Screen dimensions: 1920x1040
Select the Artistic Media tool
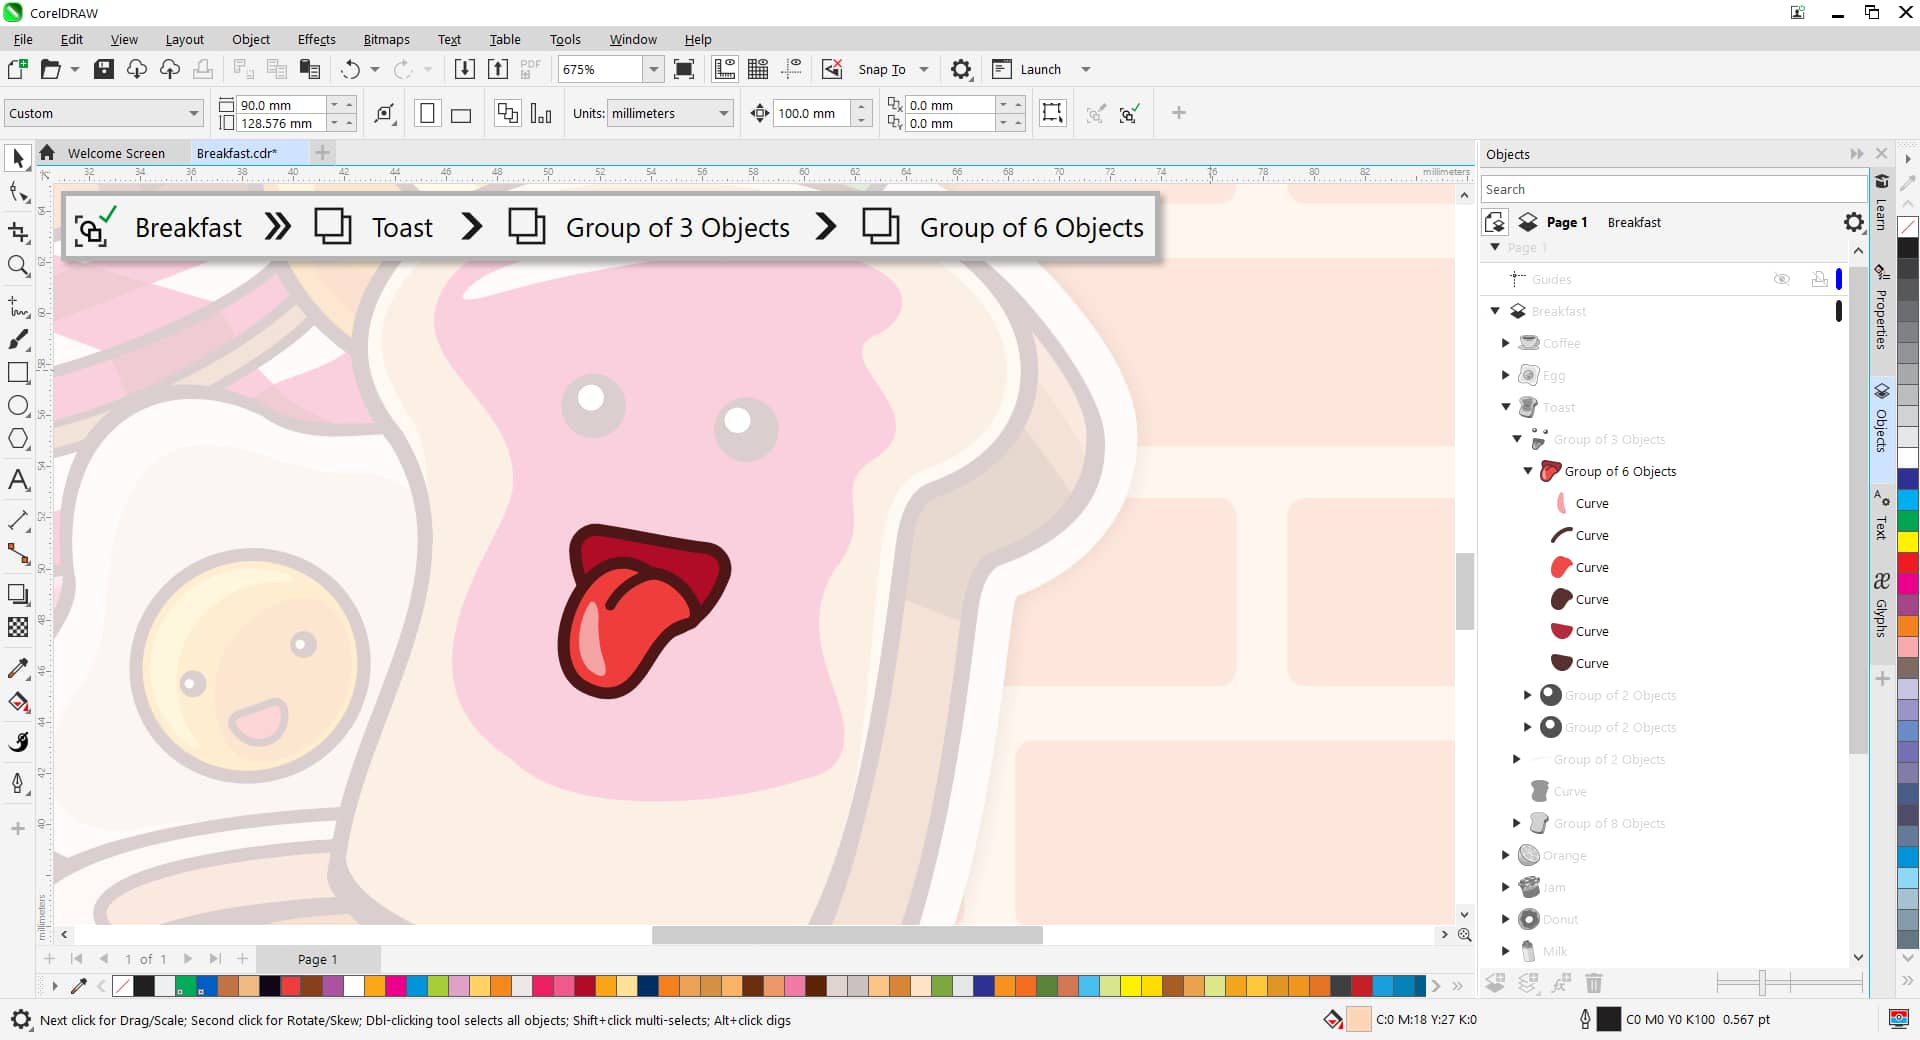pos(18,340)
